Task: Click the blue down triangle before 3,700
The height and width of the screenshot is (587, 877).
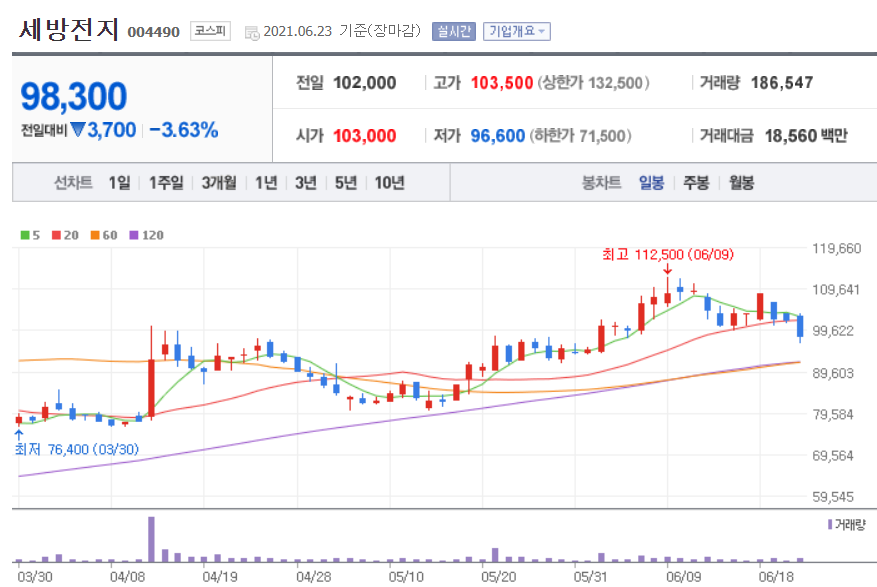Action: coord(78,130)
